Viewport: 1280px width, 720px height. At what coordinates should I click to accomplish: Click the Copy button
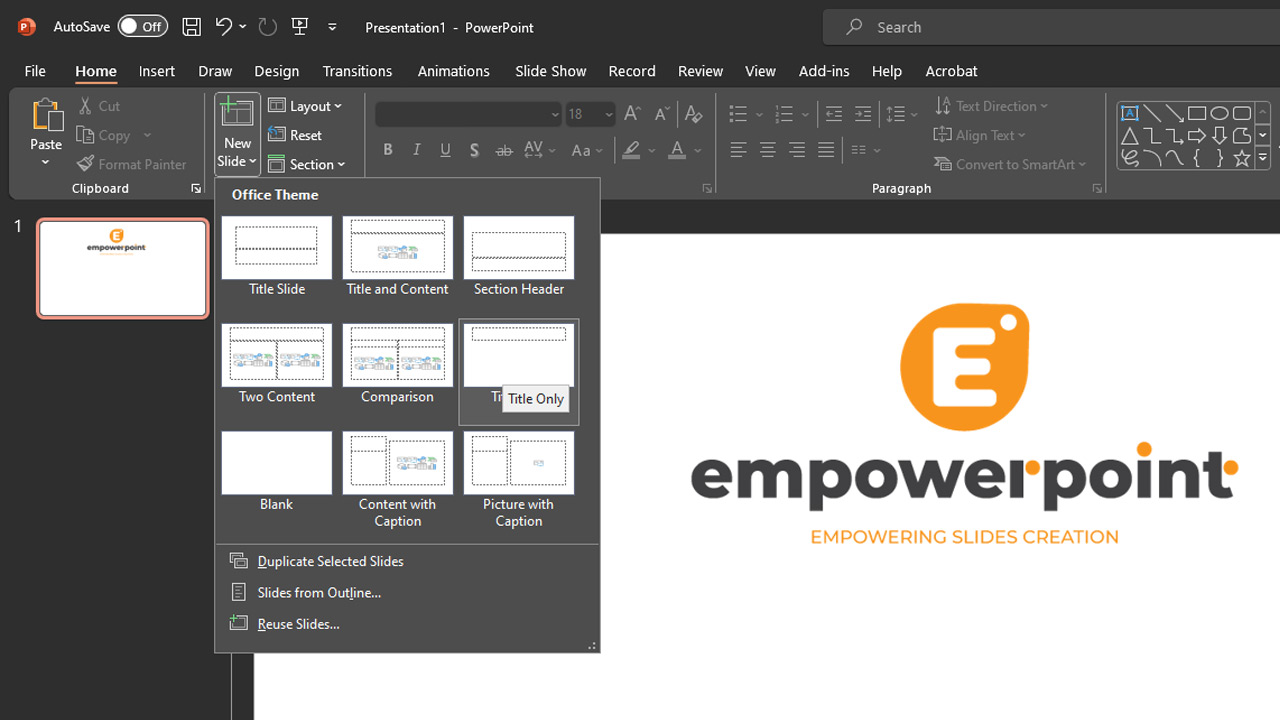pos(104,135)
